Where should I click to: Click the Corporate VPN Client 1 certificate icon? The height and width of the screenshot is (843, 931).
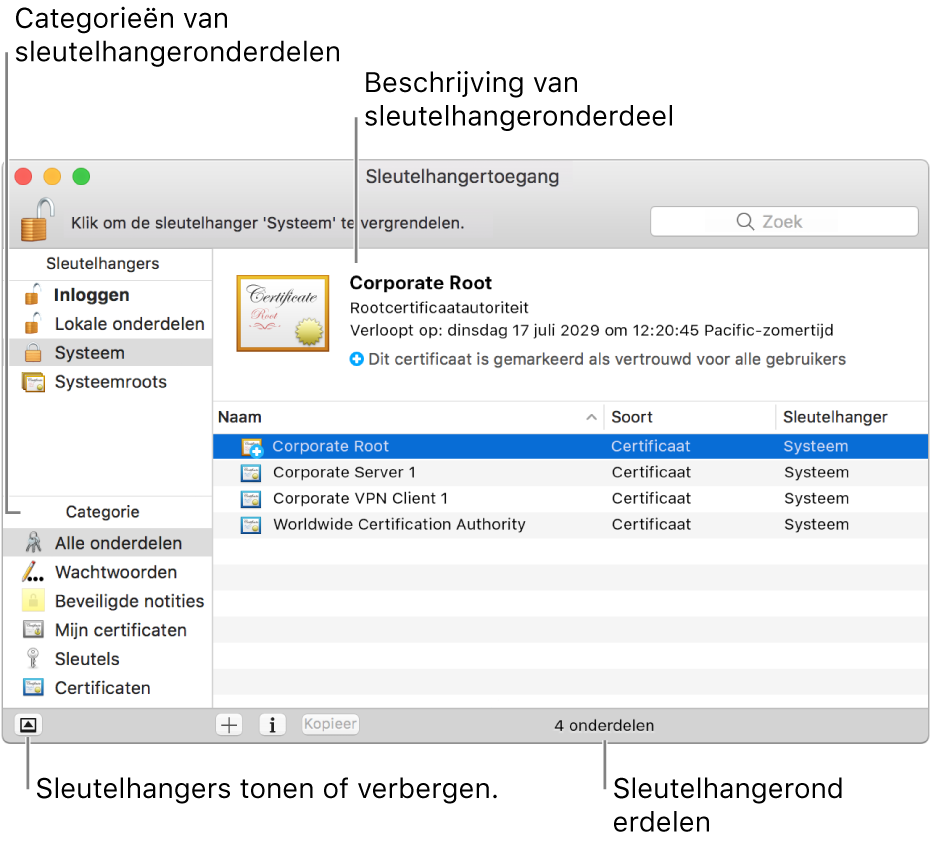coord(251,499)
